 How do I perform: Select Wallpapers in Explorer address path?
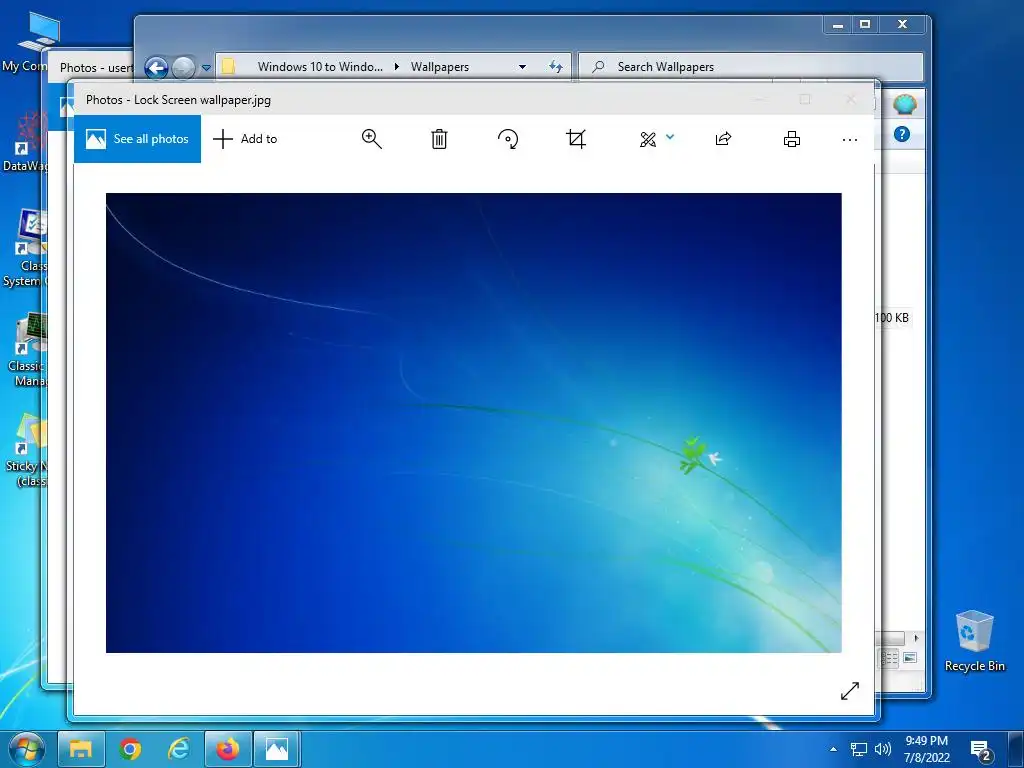tap(440, 67)
